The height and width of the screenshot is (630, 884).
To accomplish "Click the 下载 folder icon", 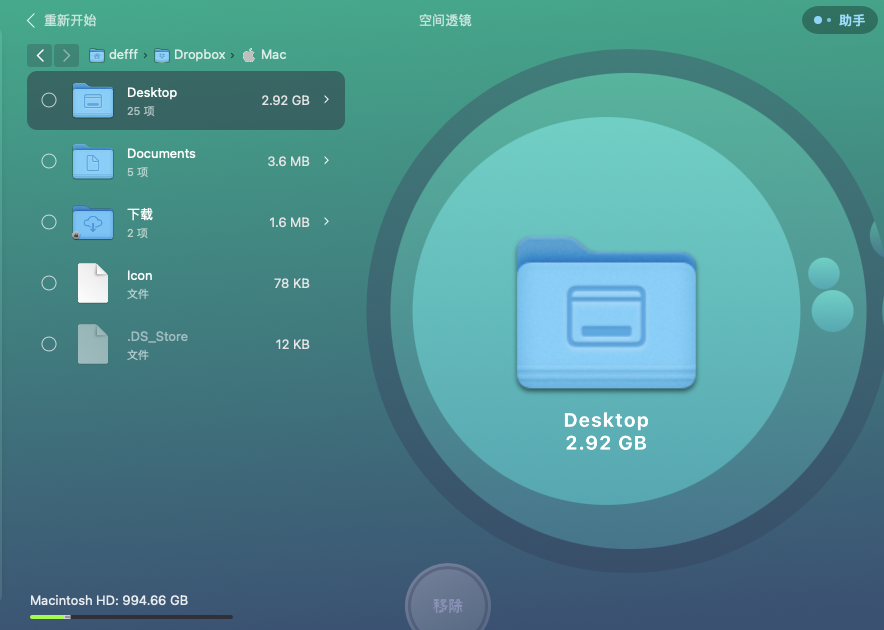I will 93,223.
